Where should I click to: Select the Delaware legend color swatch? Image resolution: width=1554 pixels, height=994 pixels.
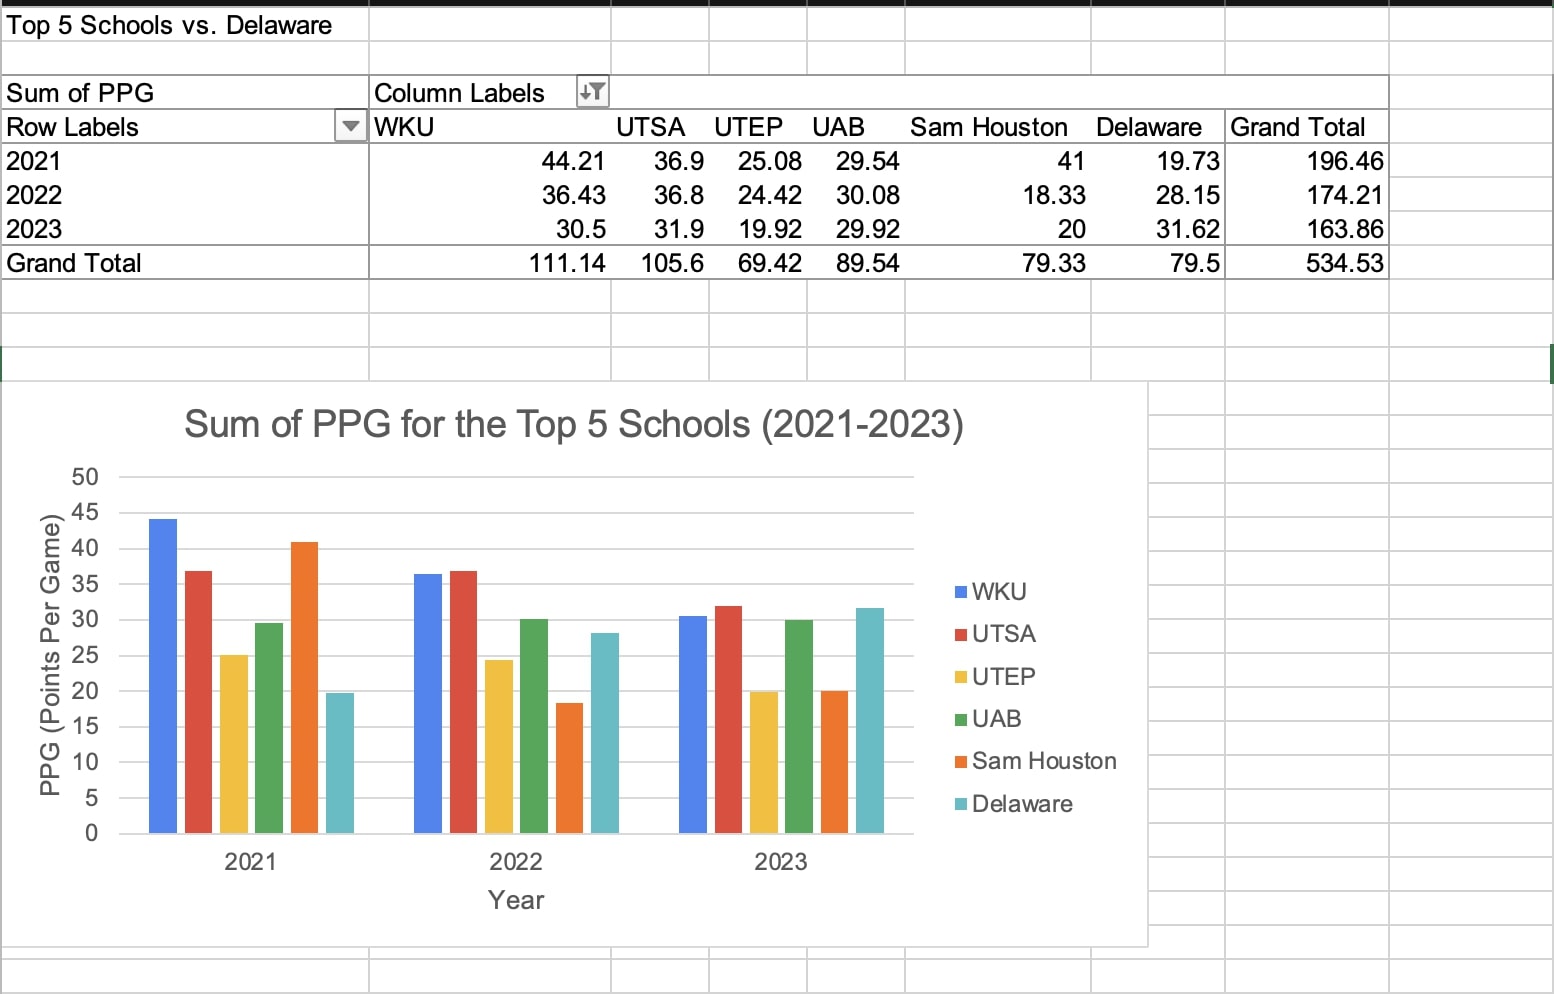pyautogui.click(x=961, y=804)
